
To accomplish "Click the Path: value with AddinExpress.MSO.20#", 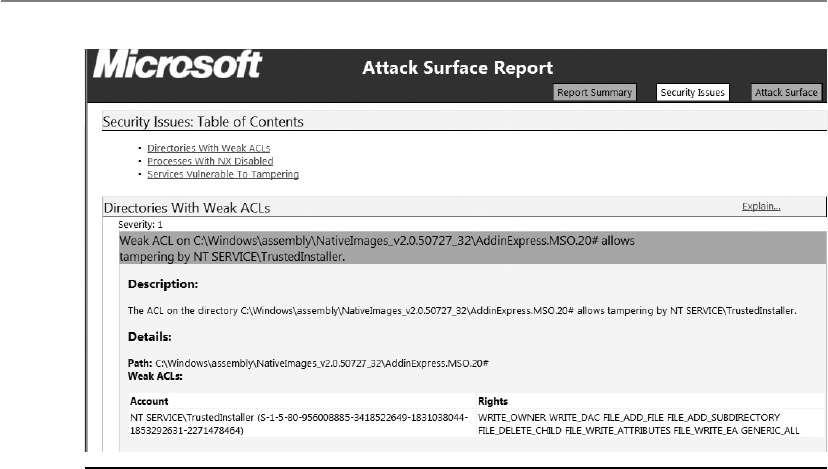I will pyautogui.click(x=322, y=363).
